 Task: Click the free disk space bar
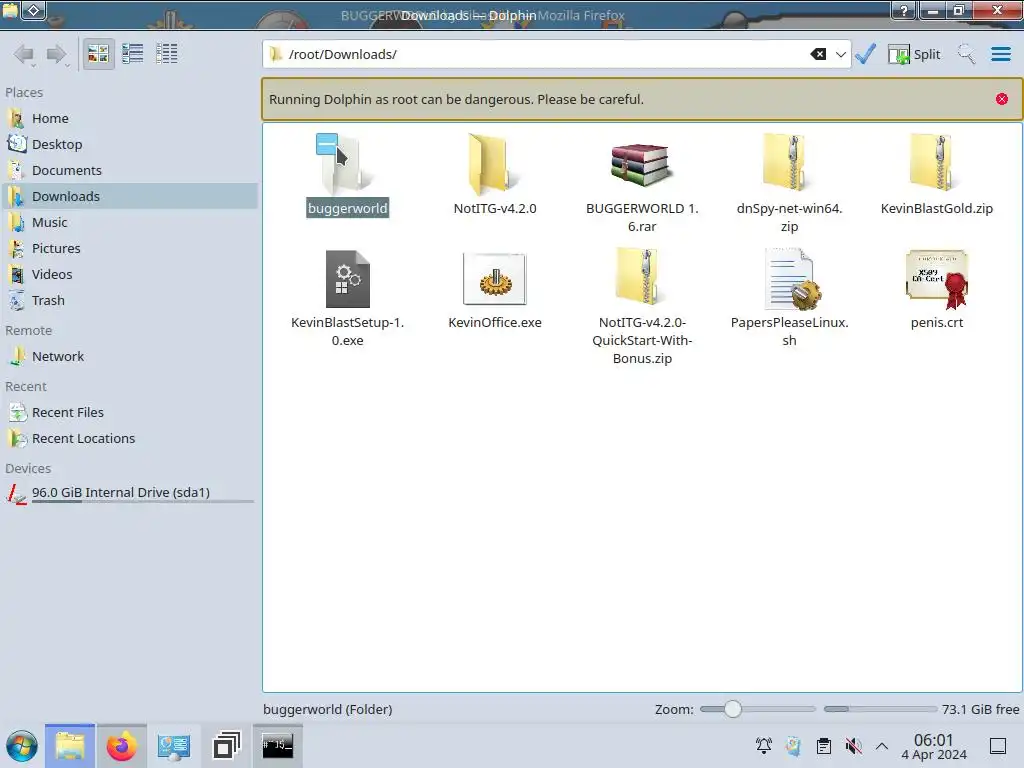880,709
